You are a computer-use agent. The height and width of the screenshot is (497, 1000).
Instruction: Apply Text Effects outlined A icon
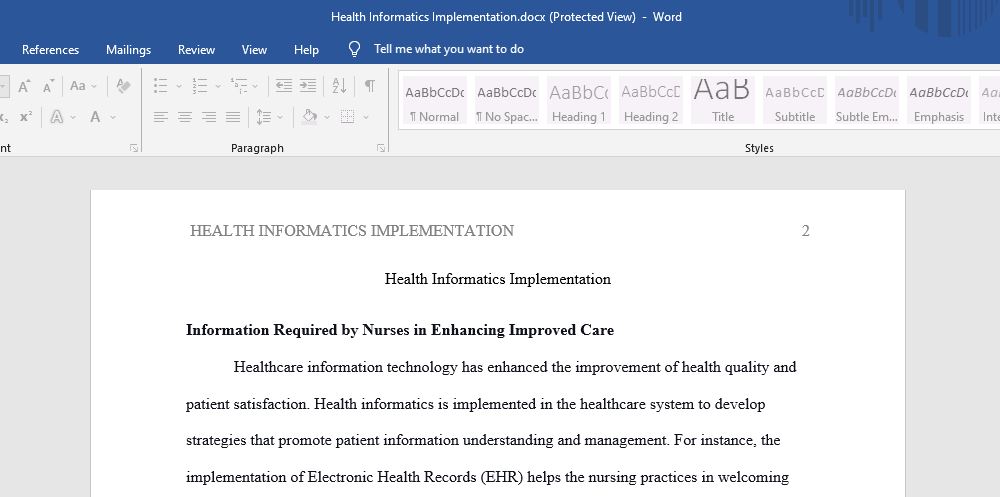pyautogui.click(x=57, y=117)
